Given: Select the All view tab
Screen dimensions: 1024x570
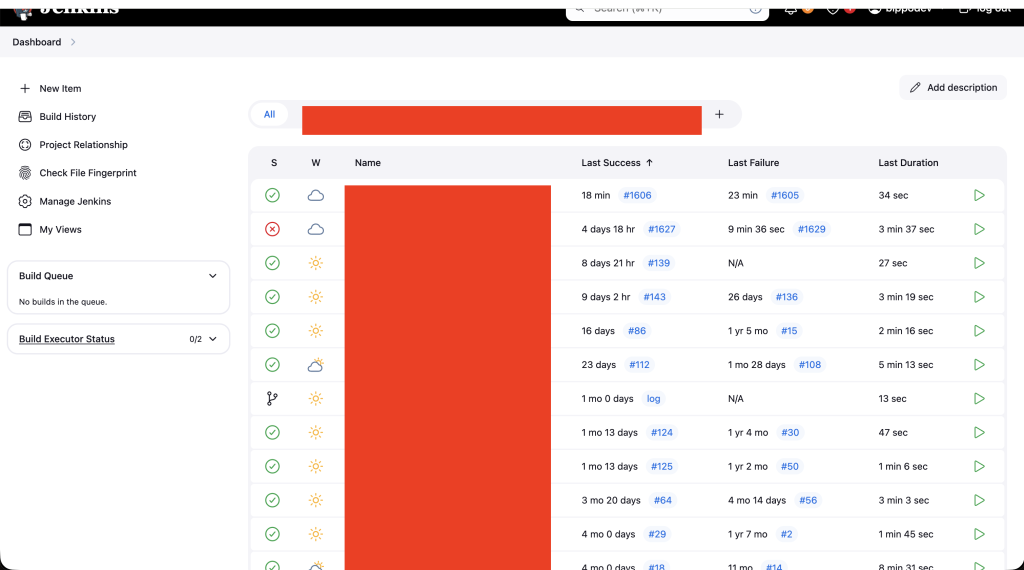Looking at the screenshot, I should pos(269,114).
